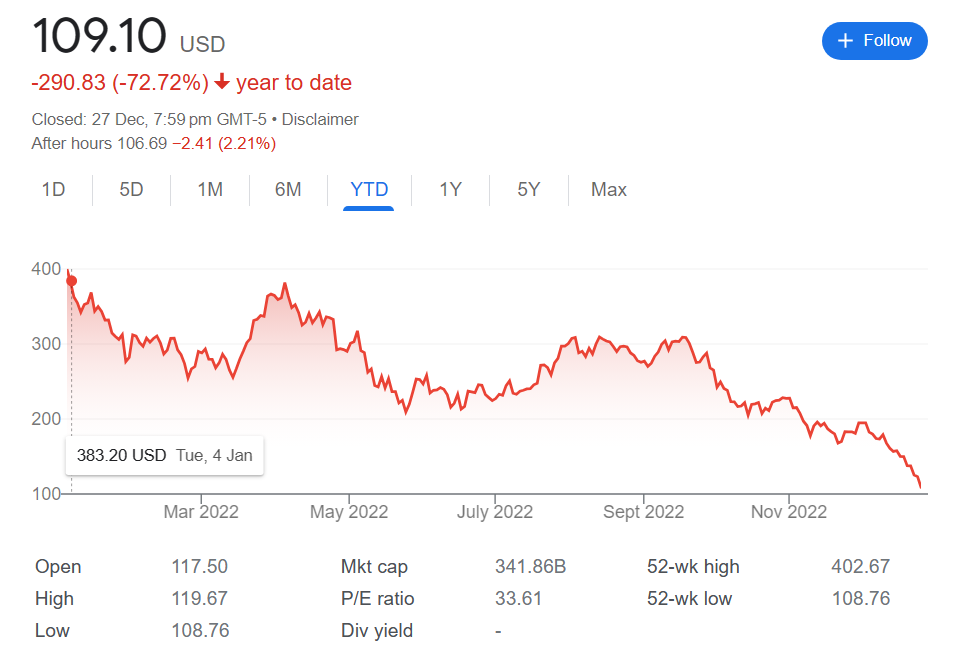Click the Mkt cap label
This screenshot has width=956, height=657.
point(376,567)
